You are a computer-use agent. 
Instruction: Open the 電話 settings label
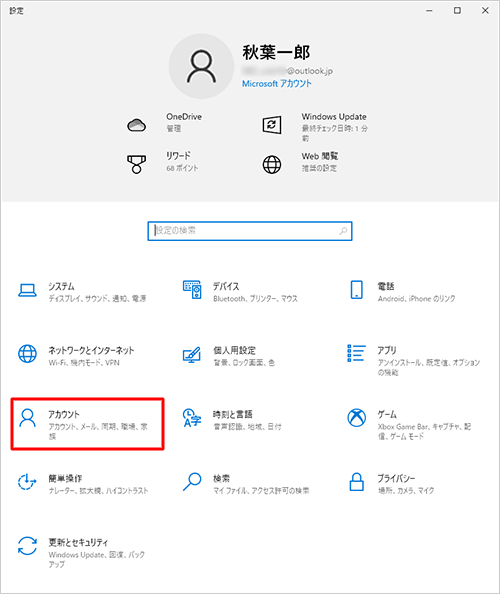tap(386, 286)
